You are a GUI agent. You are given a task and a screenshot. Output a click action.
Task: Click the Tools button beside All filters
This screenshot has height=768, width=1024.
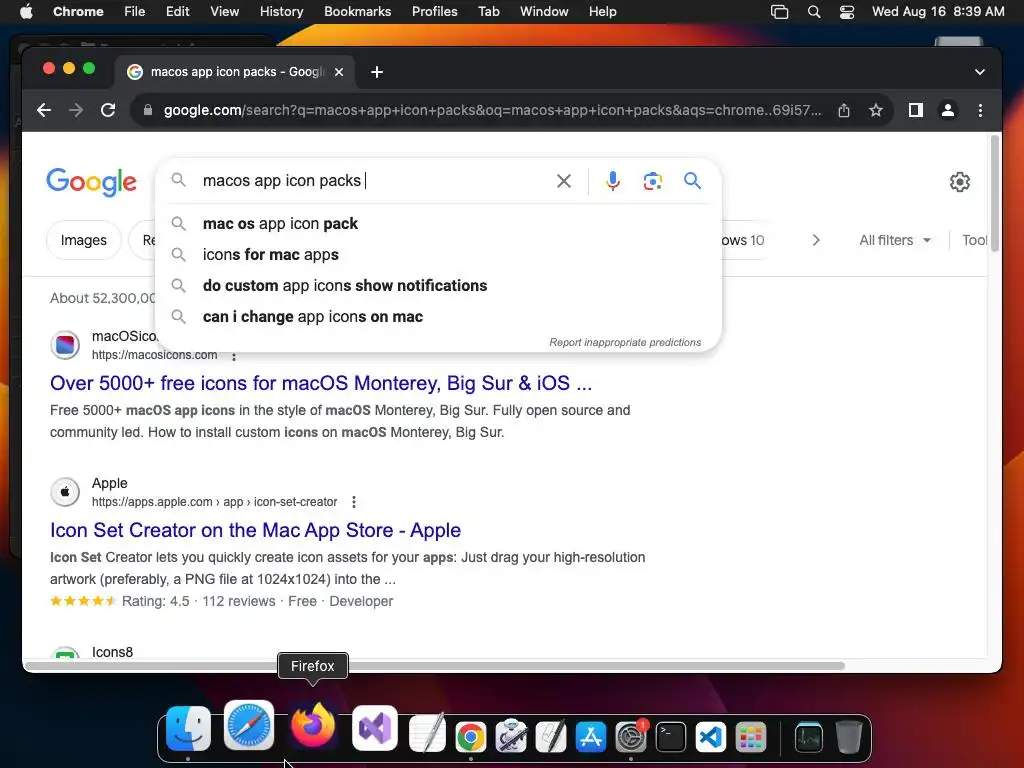(x=974, y=240)
